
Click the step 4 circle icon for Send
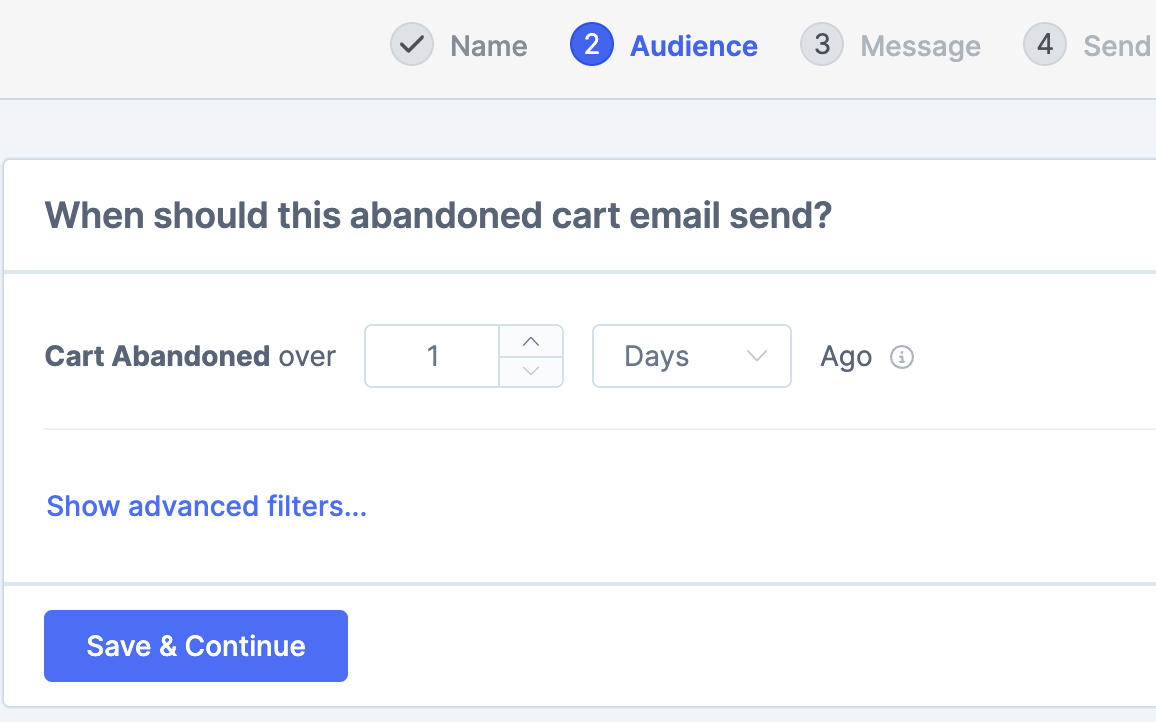point(1044,45)
